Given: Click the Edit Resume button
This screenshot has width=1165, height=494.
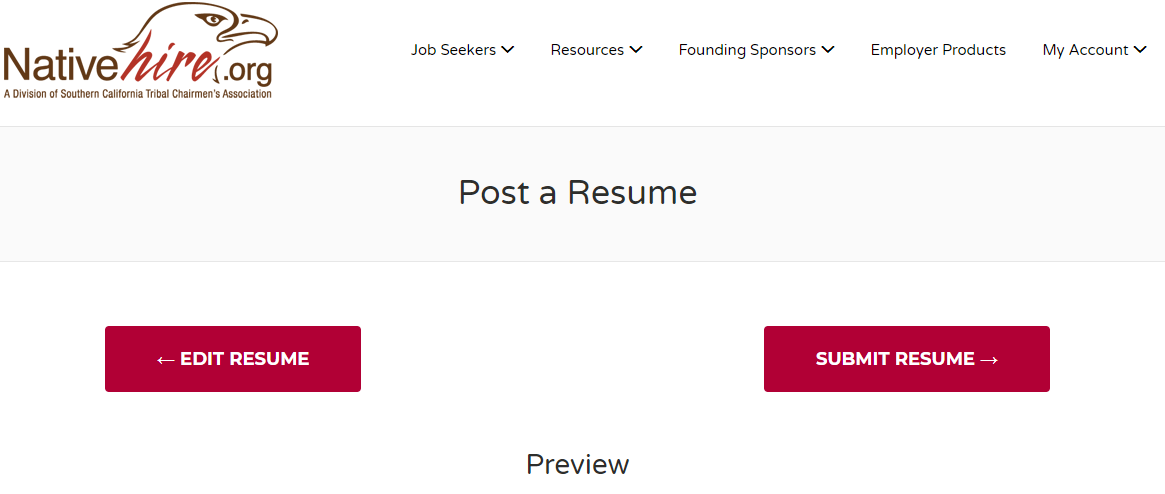Looking at the screenshot, I should coord(233,359).
